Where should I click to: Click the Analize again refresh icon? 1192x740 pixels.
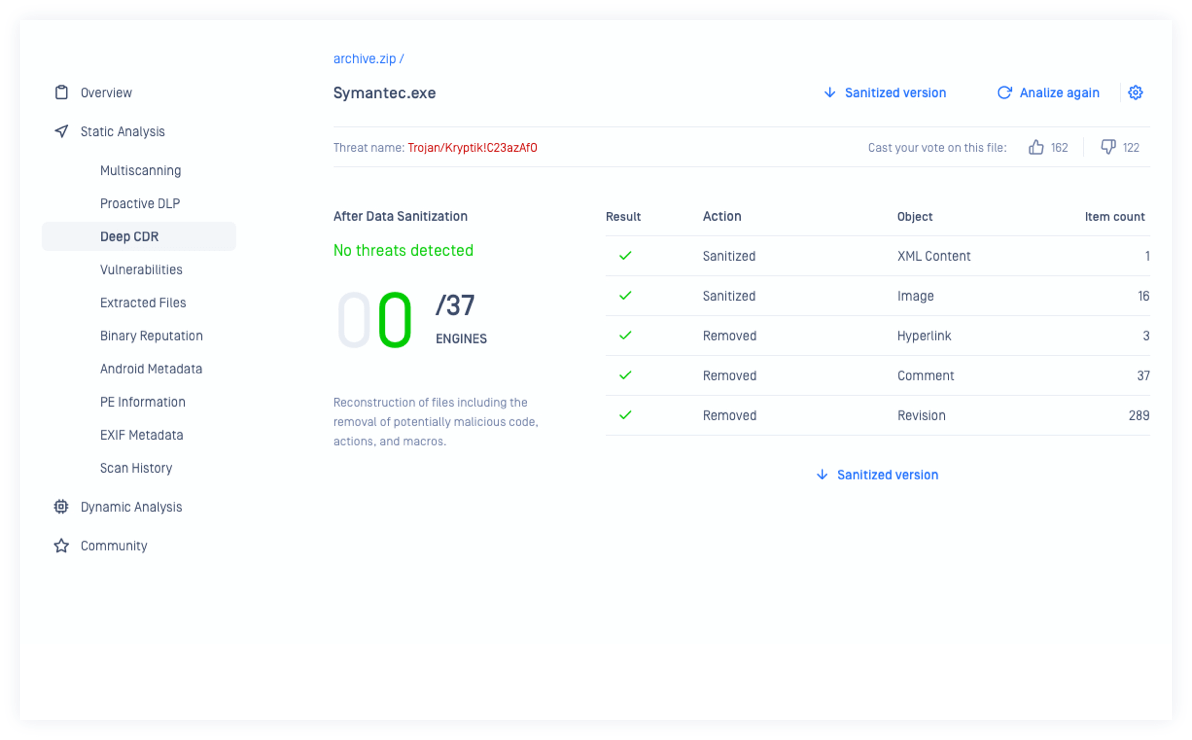1004,93
